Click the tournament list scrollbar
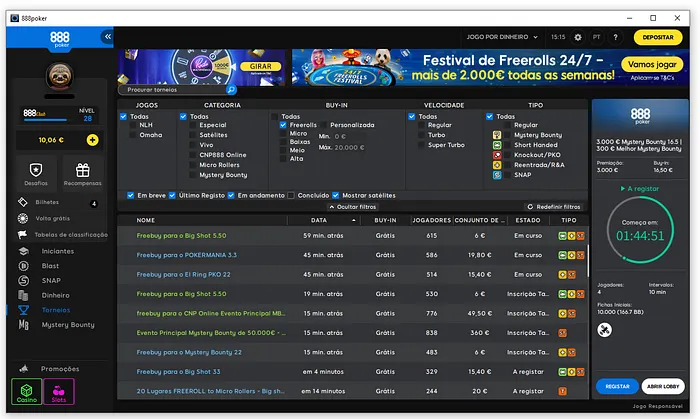Screen dimensions: 700x419 tap(588, 261)
